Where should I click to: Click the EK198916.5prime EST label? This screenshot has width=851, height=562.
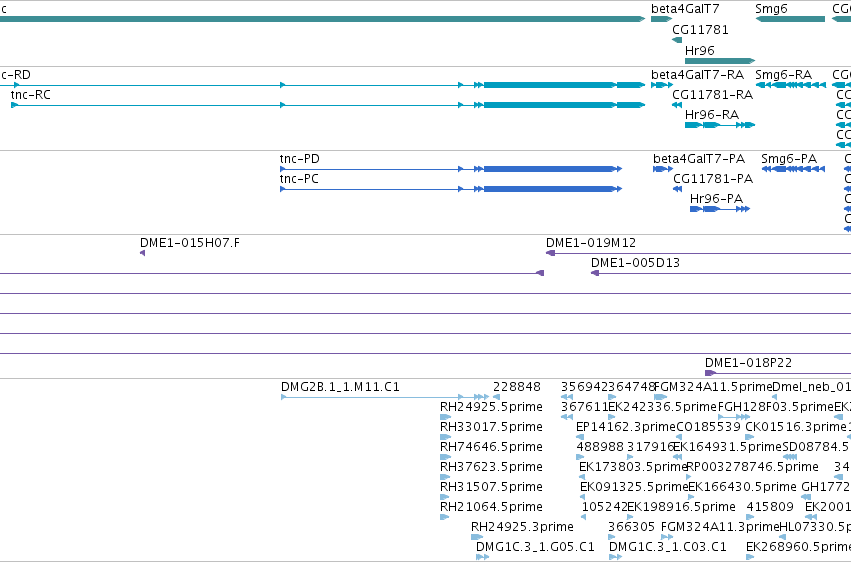pyautogui.click(x=682, y=508)
